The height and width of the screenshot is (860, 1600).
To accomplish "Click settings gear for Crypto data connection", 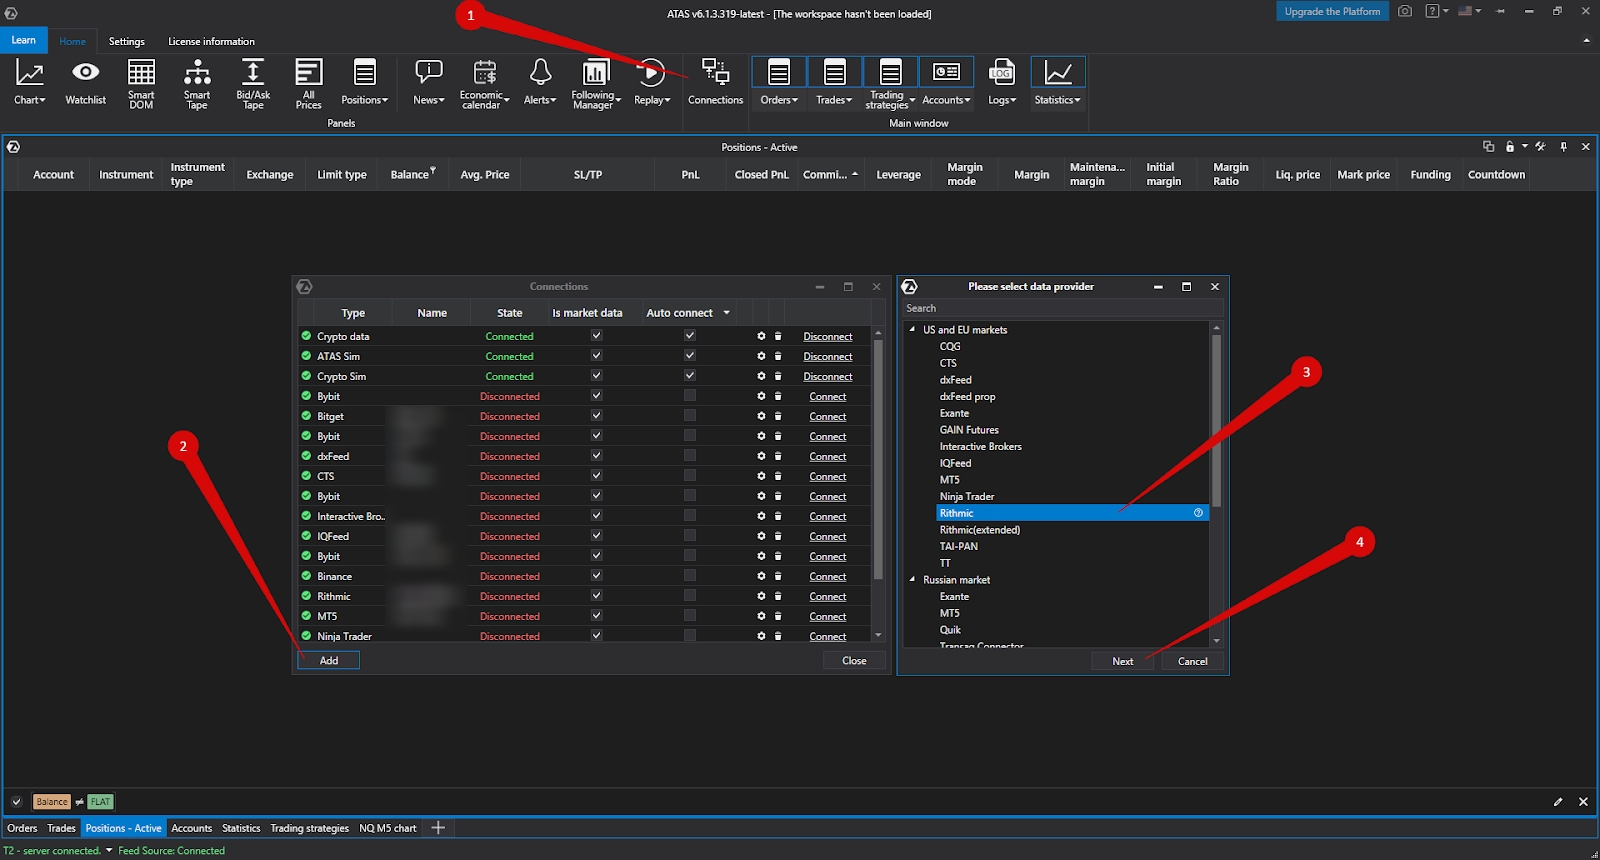I will coord(761,337).
